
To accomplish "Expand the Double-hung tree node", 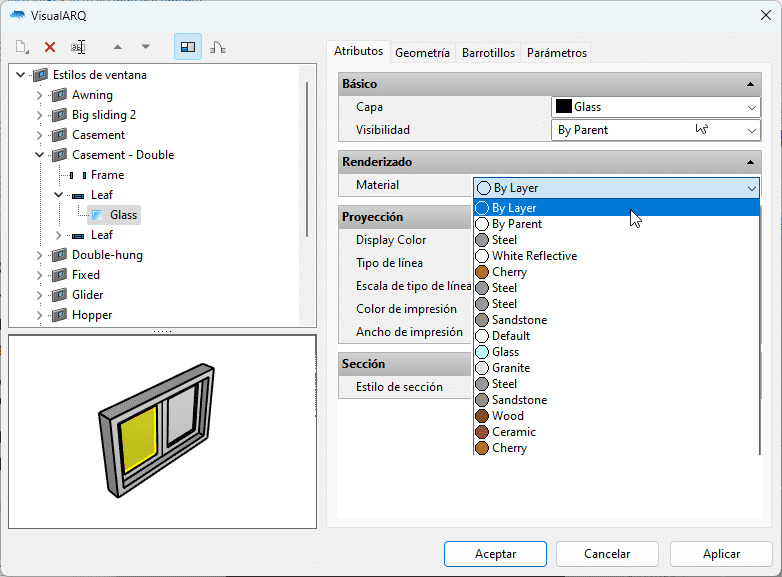I will pyautogui.click(x=39, y=255).
